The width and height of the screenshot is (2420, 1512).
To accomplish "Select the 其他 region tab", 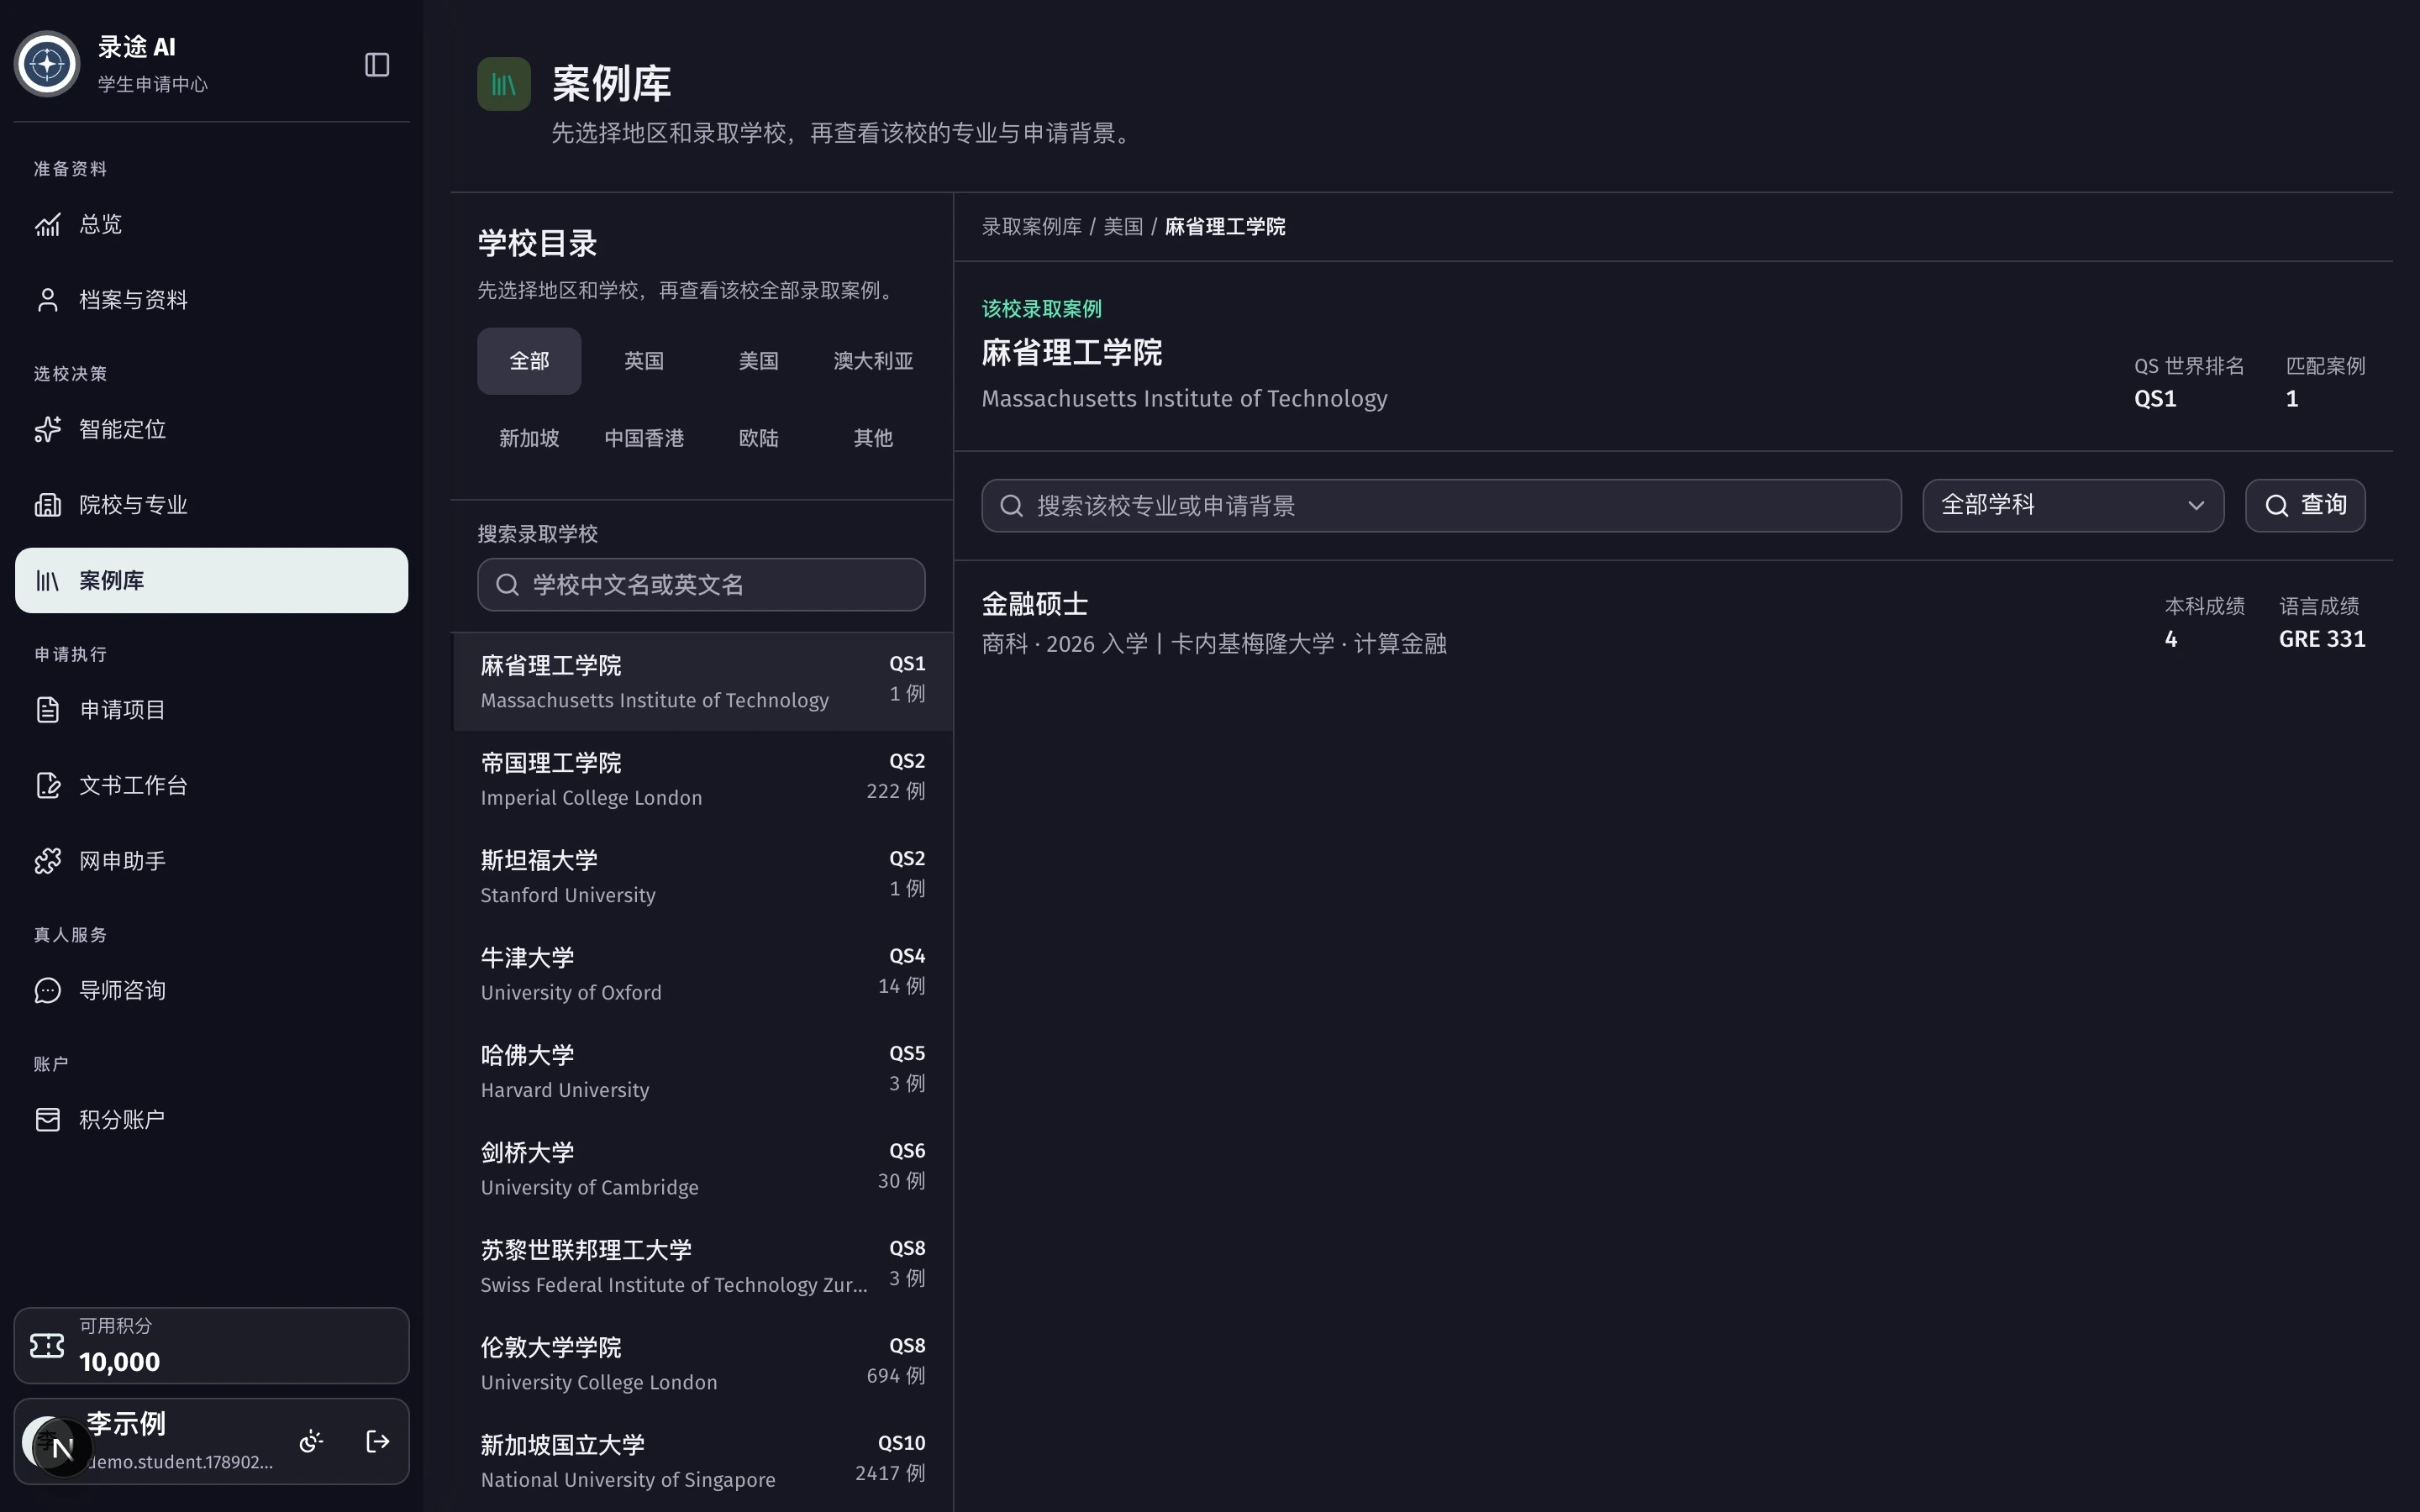I will tap(873, 438).
